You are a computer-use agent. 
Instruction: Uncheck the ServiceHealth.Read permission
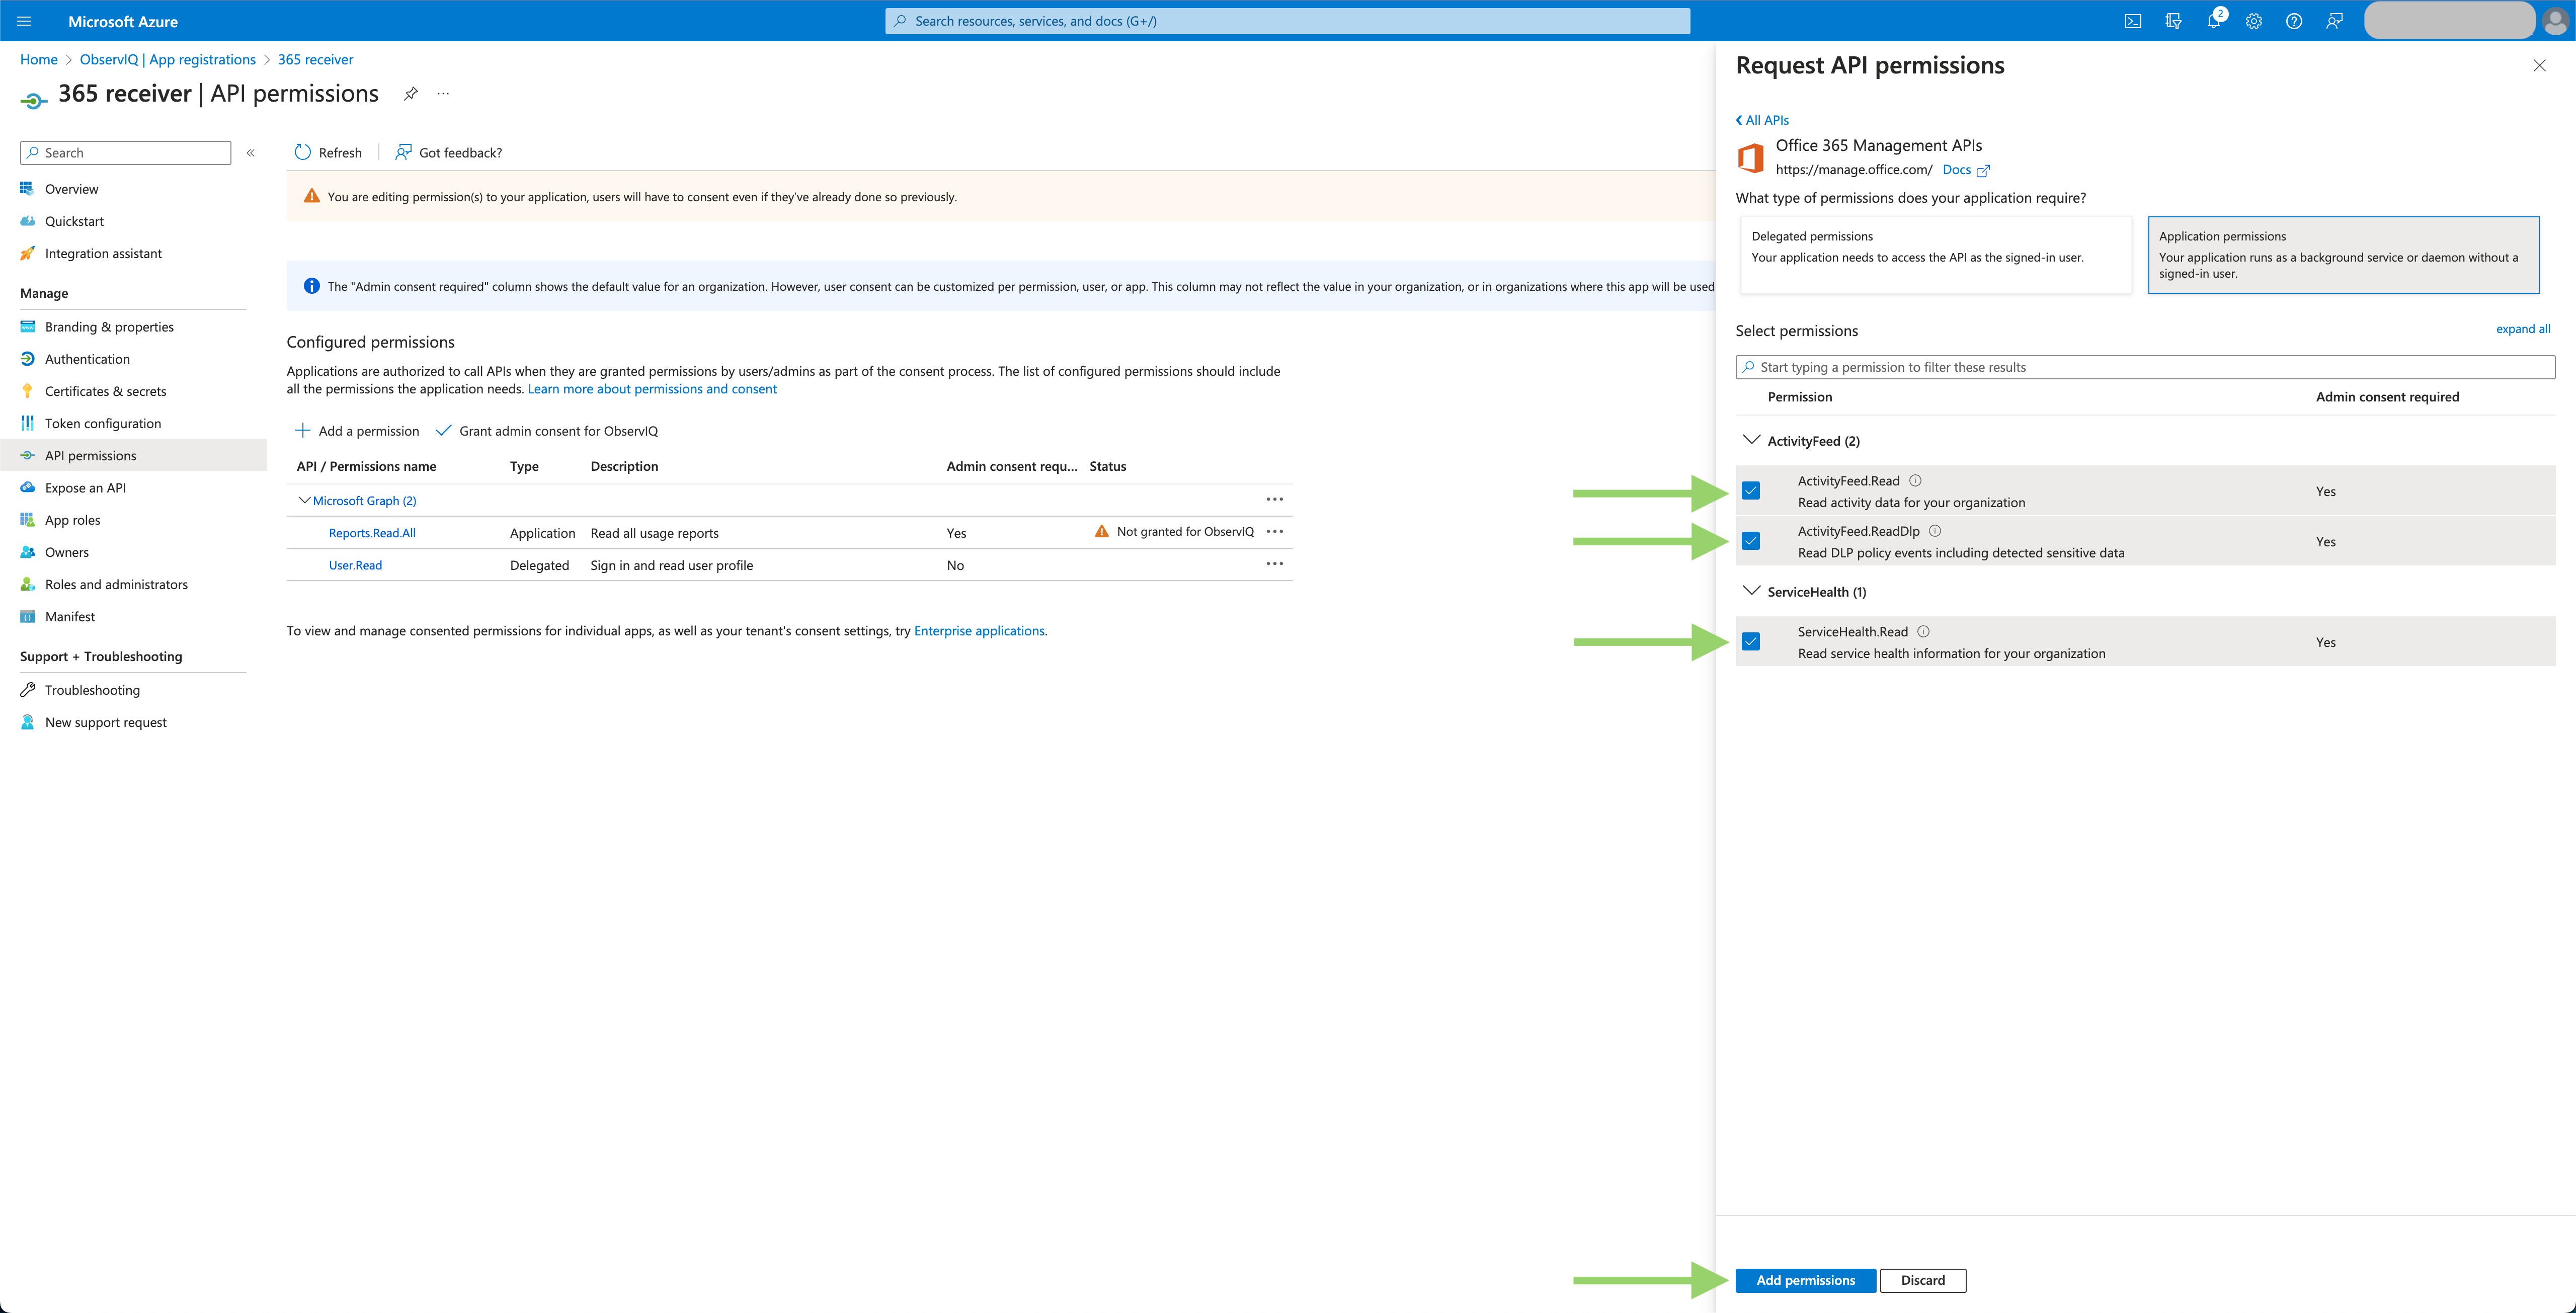point(1751,641)
